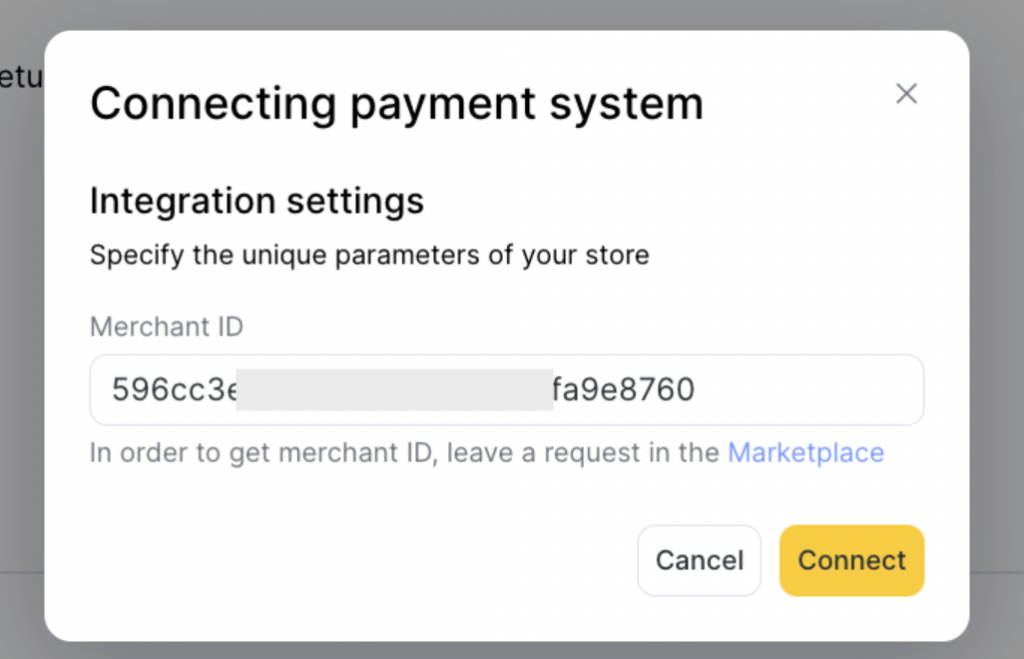Viewport: 1024px width, 659px height.
Task: Click the partially hidden text behind dialog's left edge
Action: [20, 77]
